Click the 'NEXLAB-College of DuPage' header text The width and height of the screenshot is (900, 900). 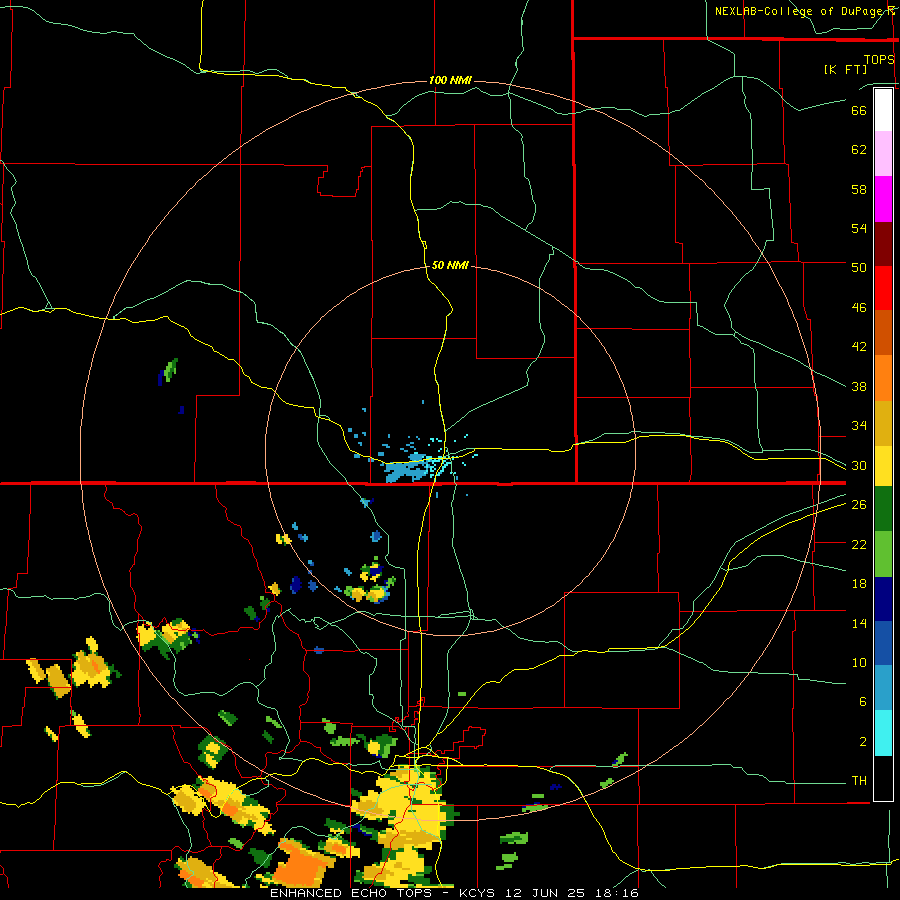801,11
